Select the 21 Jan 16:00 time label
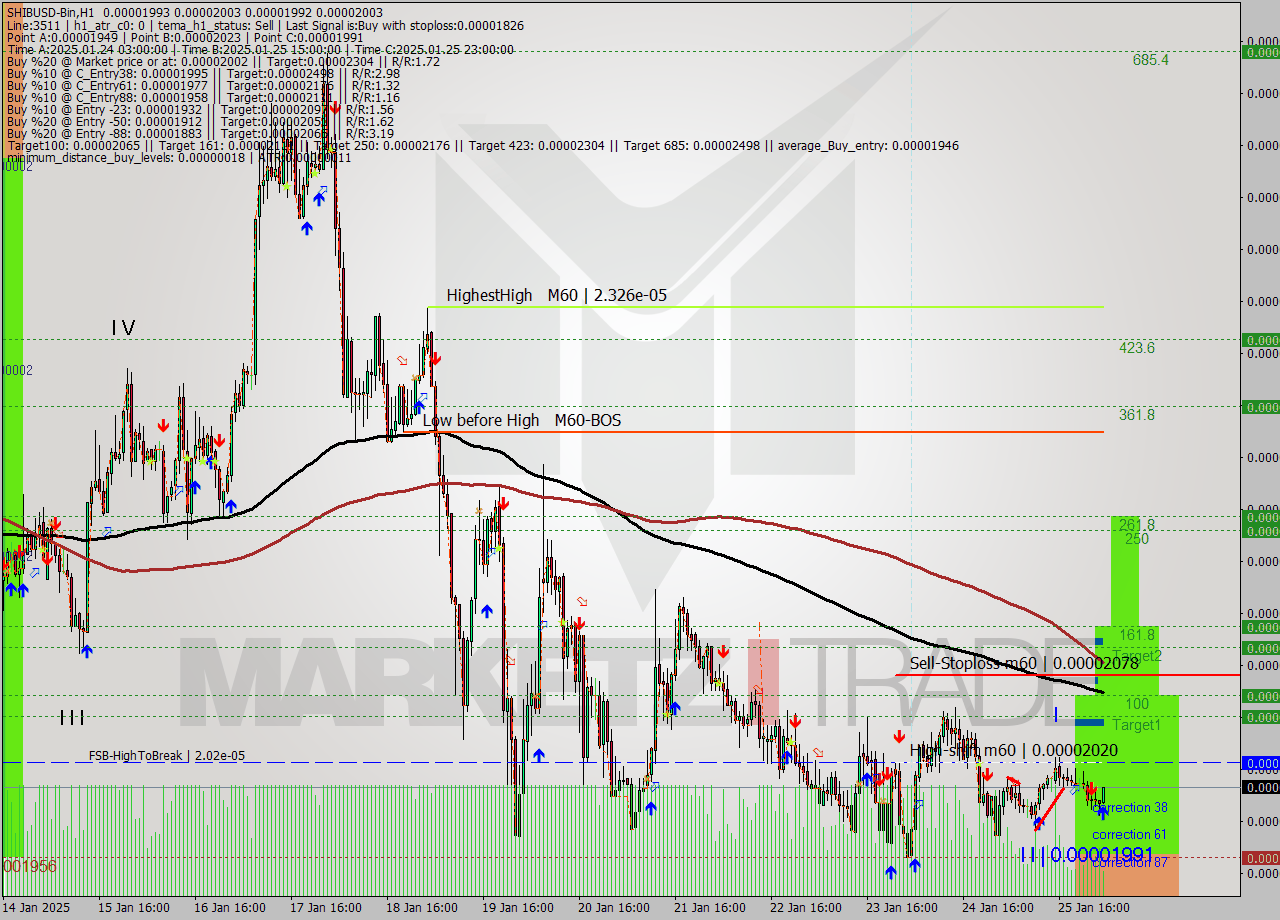The width and height of the screenshot is (1280, 920). tap(709, 908)
